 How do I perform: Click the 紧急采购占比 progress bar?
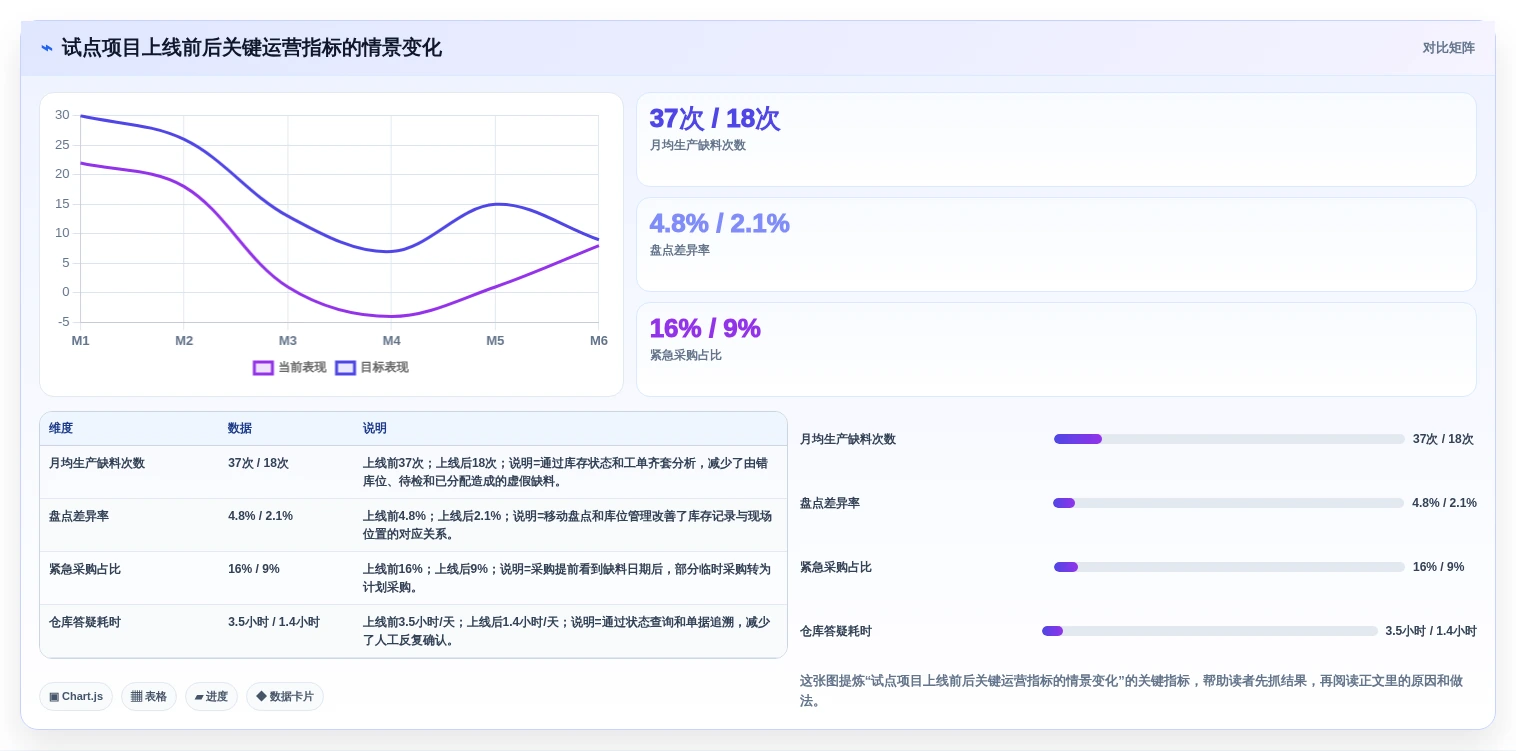click(x=1229, y=567)
